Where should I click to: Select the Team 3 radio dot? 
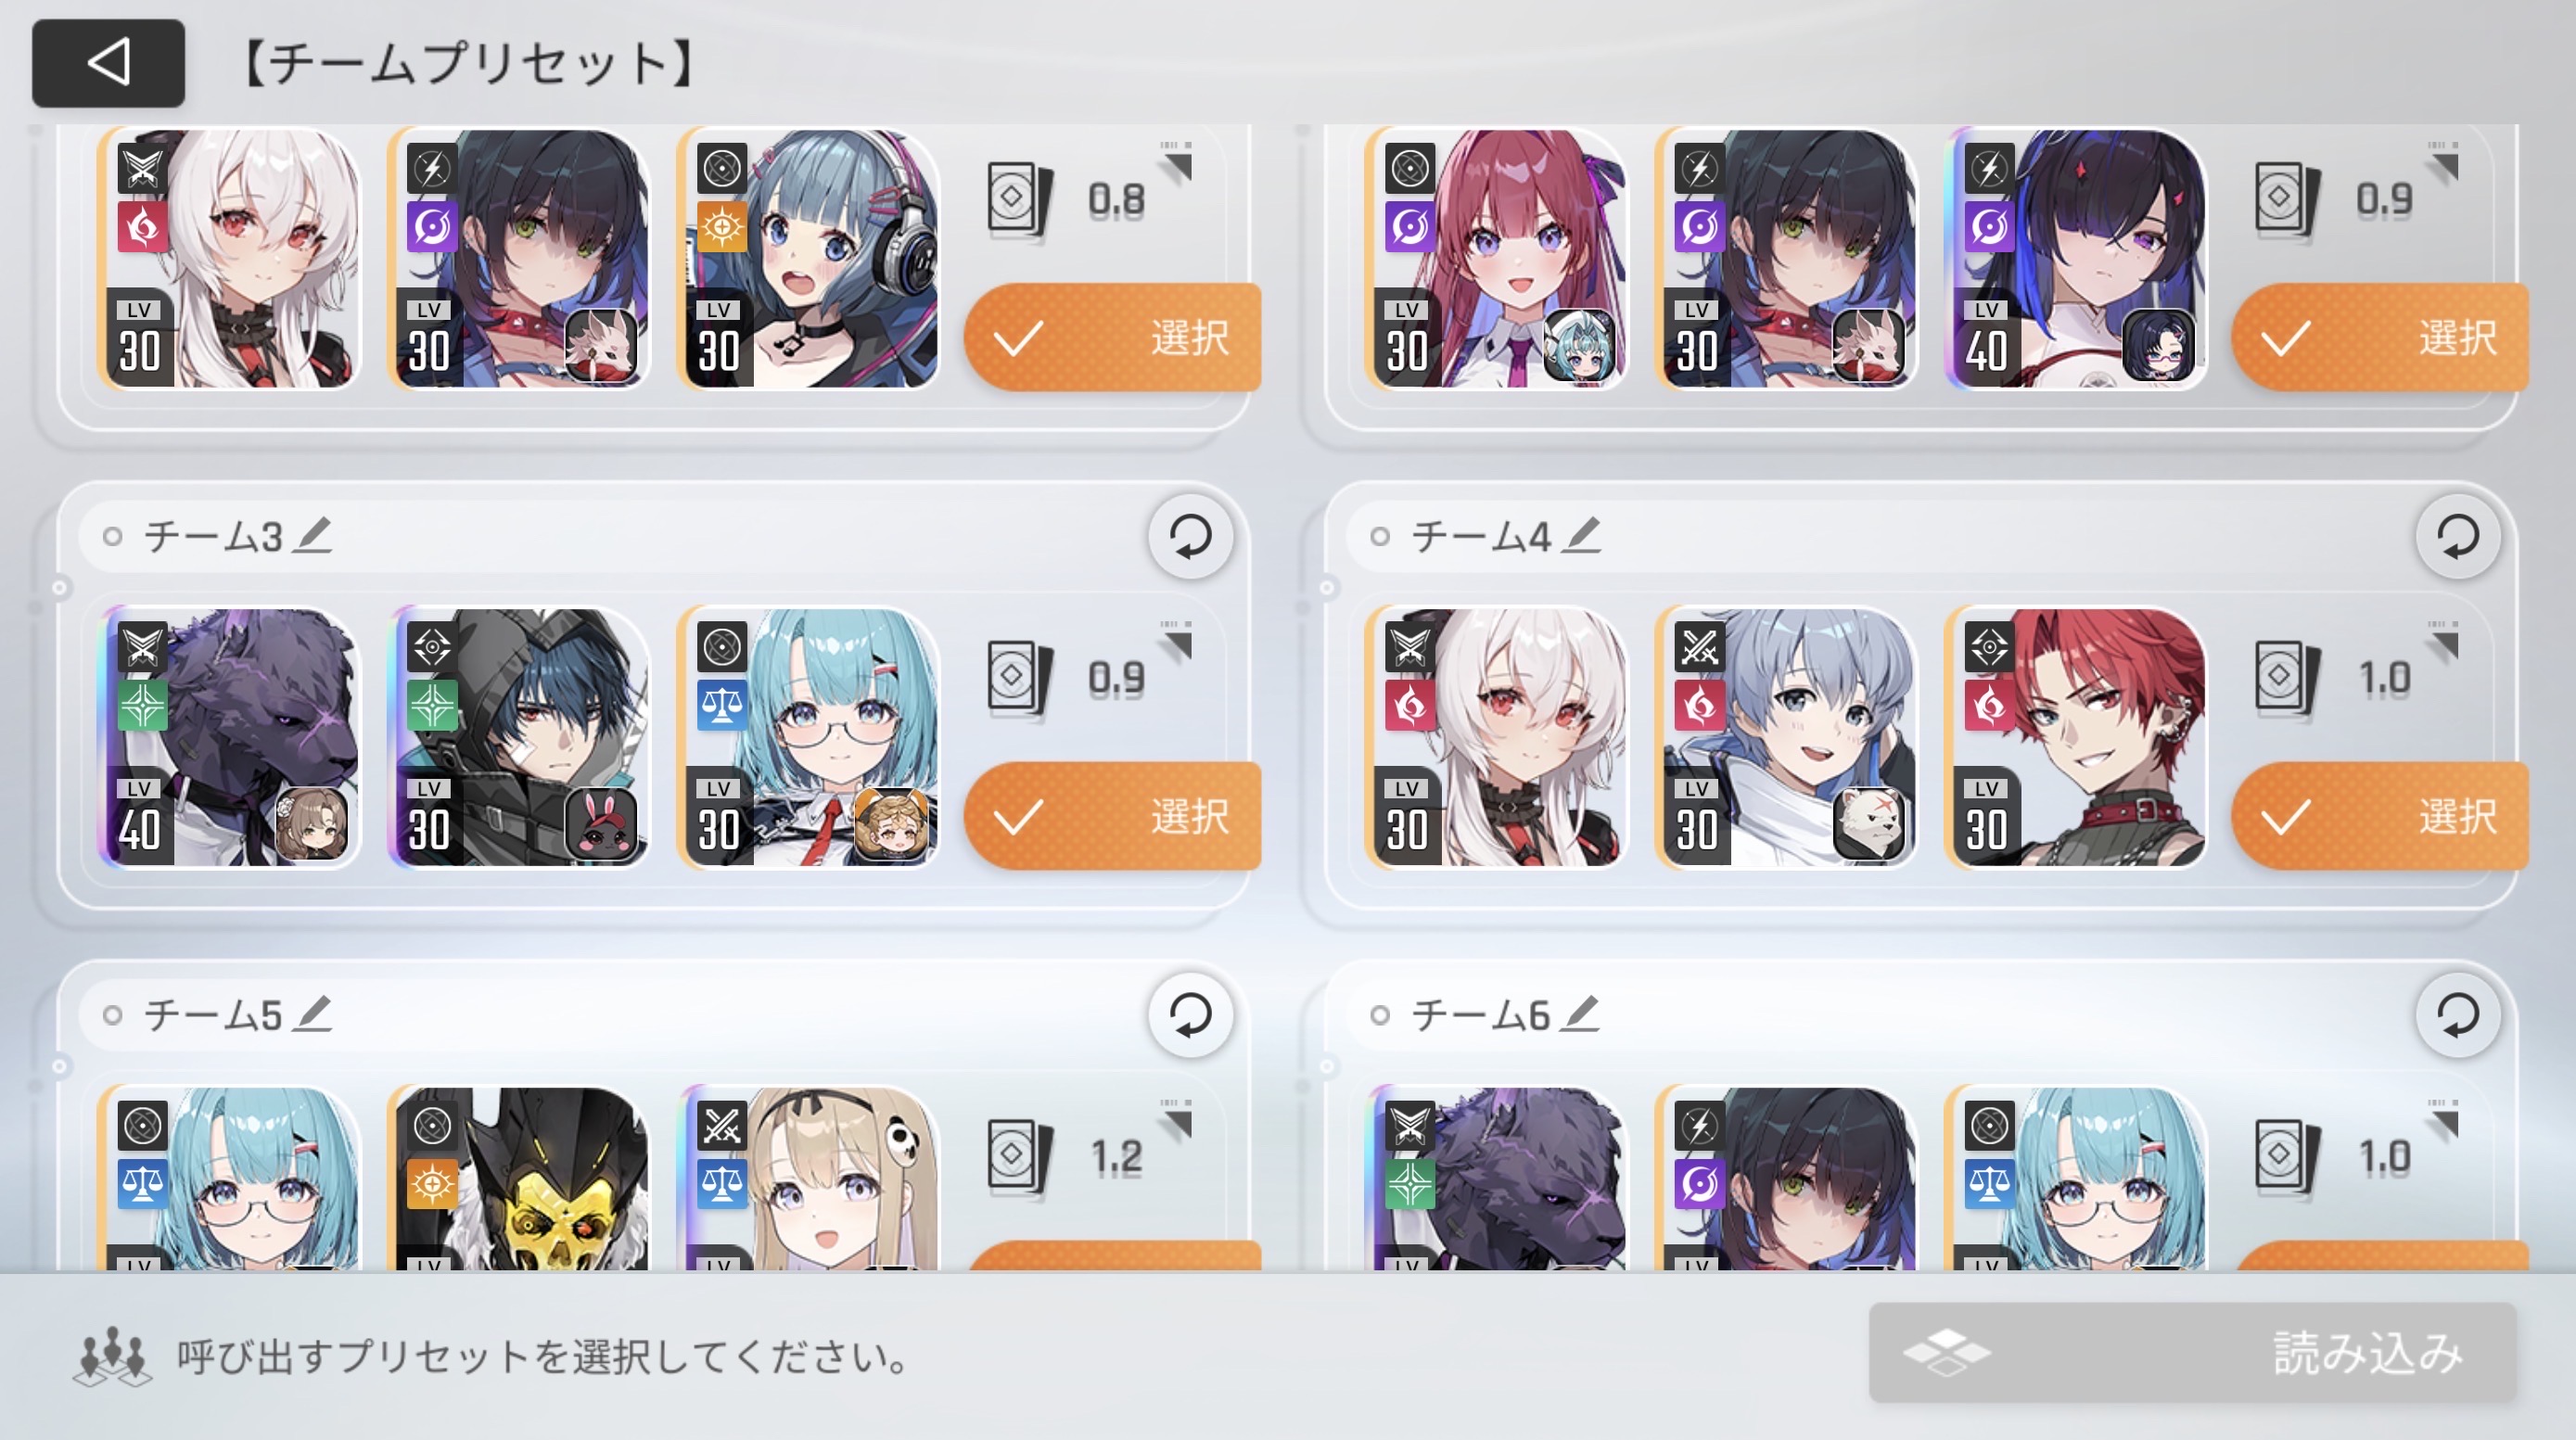113,537
